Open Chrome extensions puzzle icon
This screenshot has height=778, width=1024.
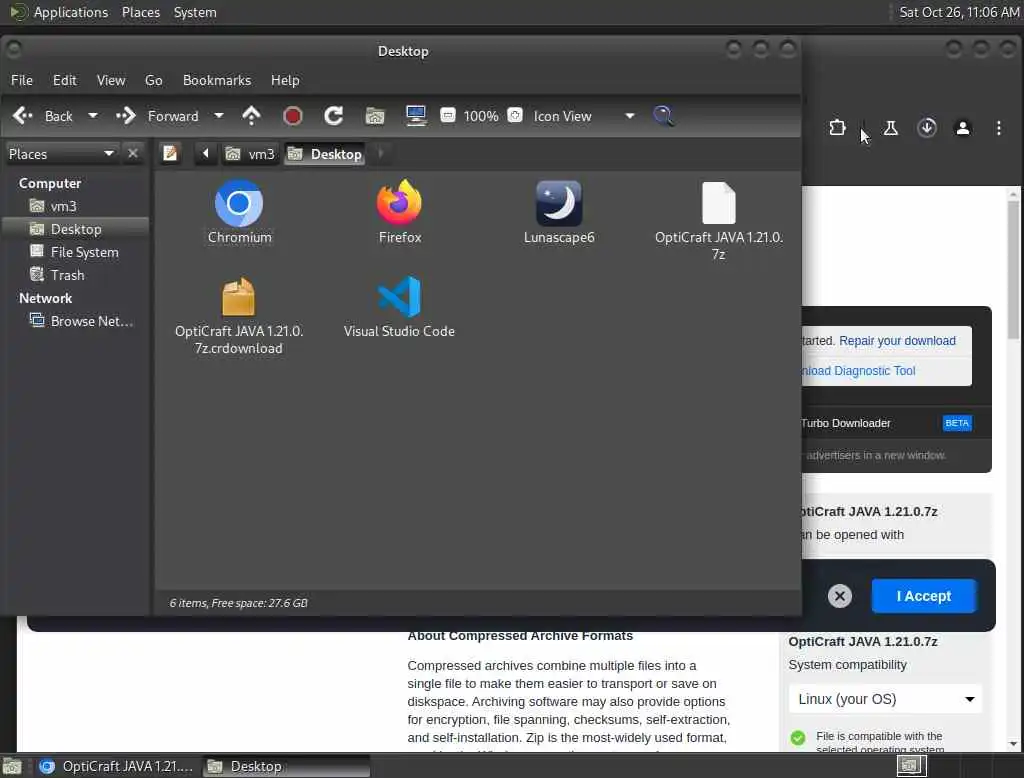837,128
